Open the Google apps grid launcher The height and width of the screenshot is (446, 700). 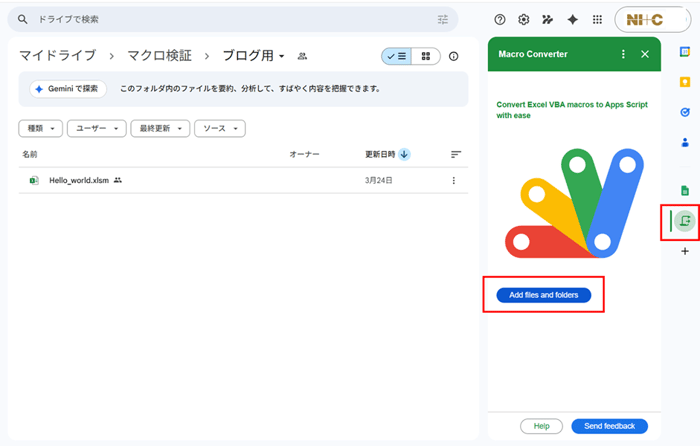point(598,19)
